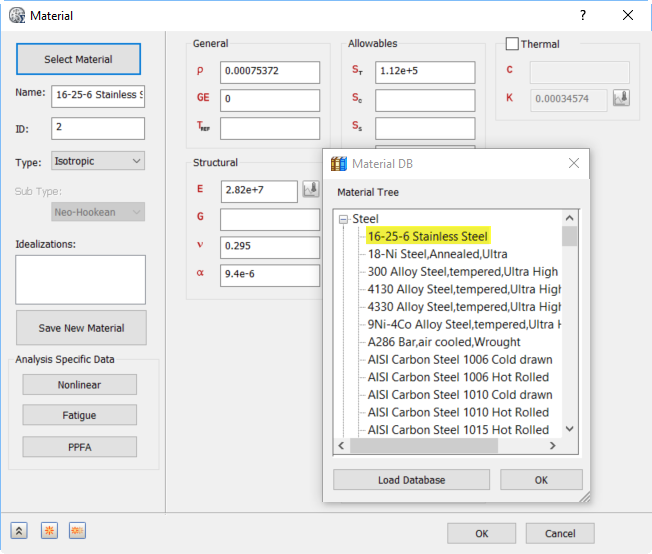The height and width of the screenshot is (554, 652).
Task: Click the tree horizontal scroll right arrow
Action: tap(553, 445)
